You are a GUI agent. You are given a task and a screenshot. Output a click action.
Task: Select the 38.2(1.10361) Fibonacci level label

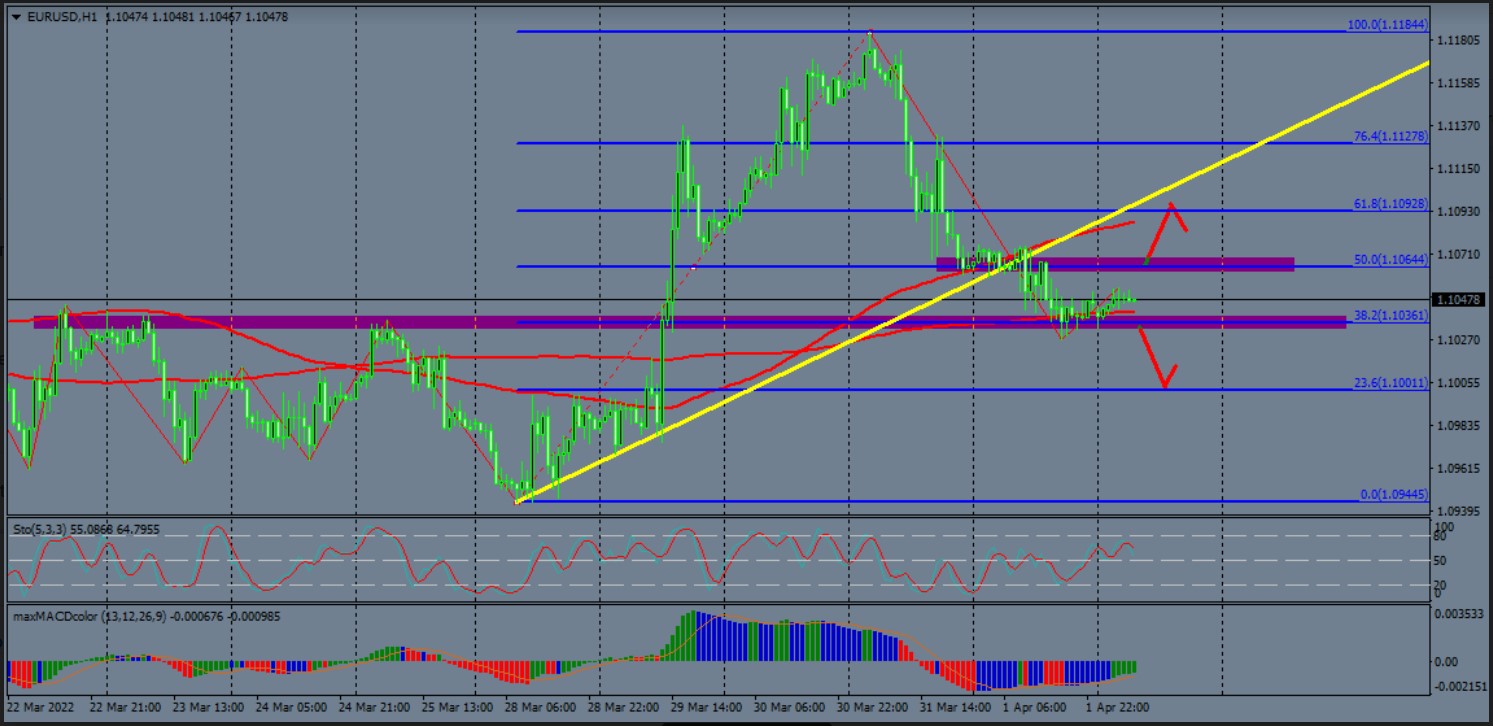(x=1391, y=315)
